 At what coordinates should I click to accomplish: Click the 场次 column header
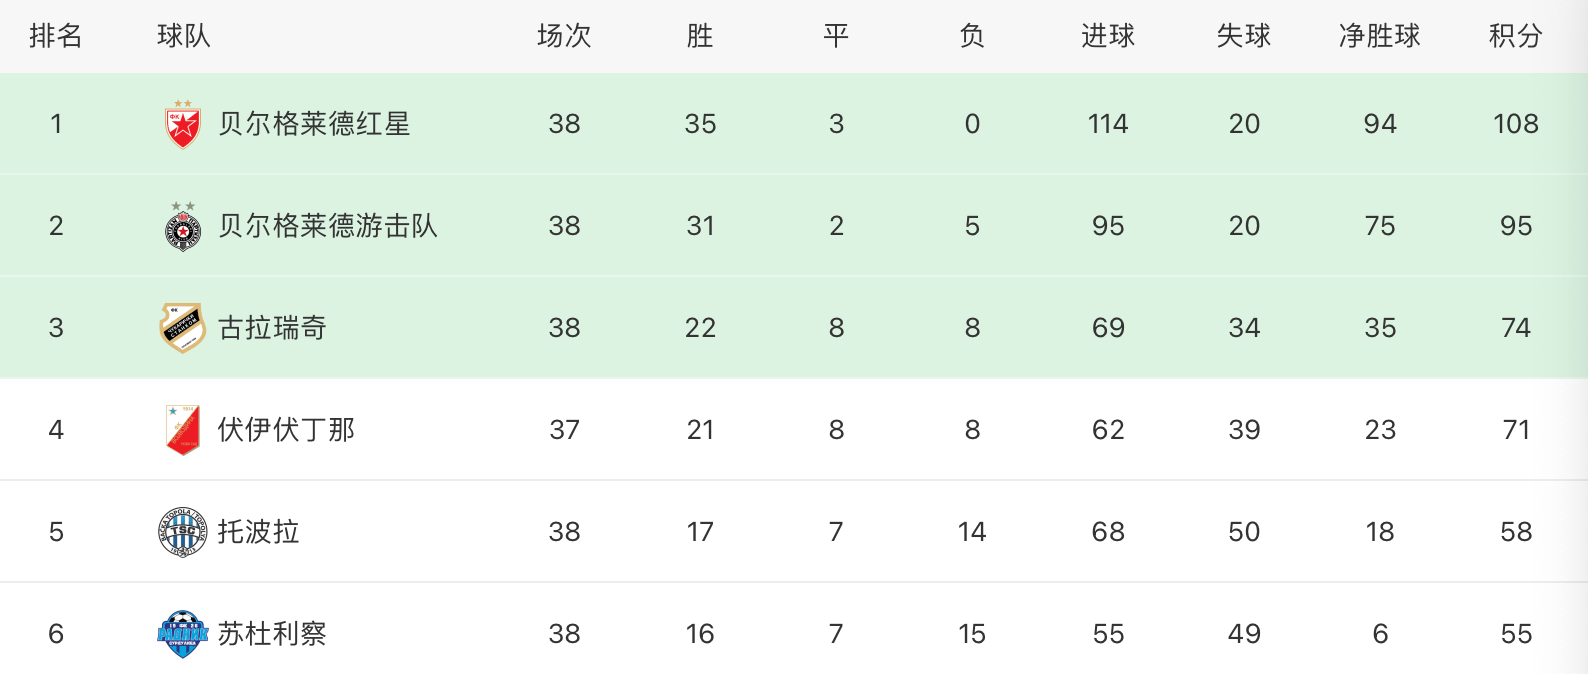[x=564, y=36]
